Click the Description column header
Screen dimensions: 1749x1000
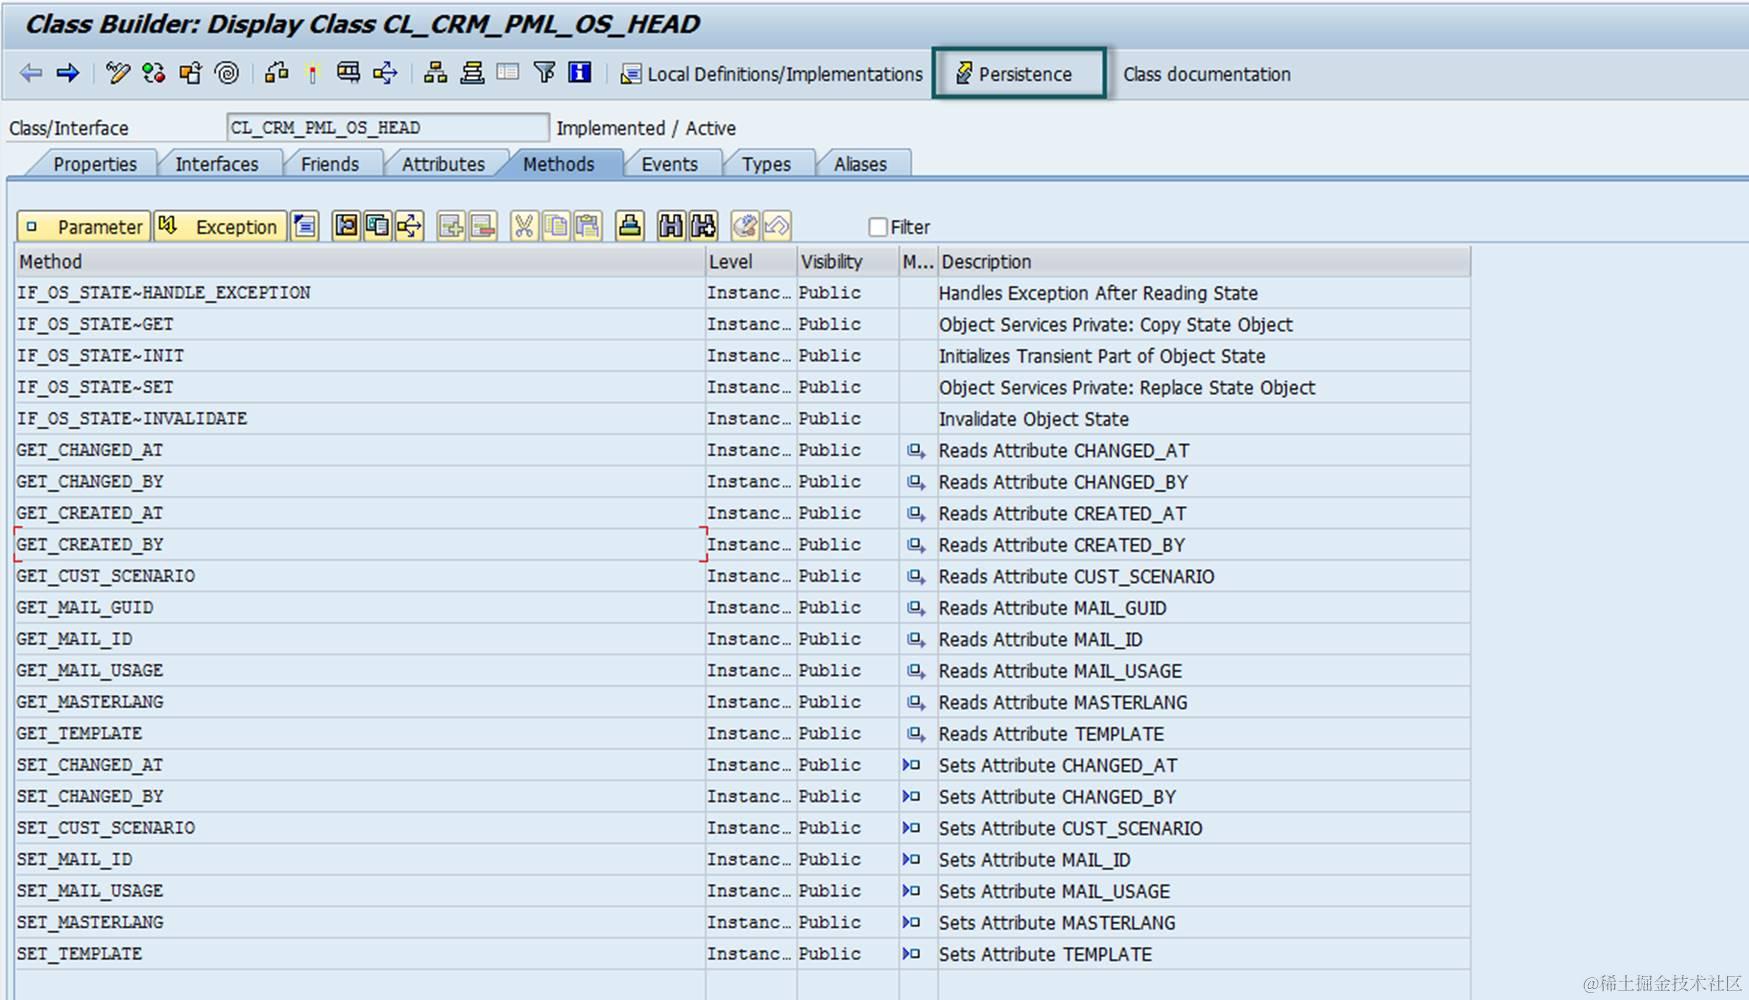pos(1204,262)
